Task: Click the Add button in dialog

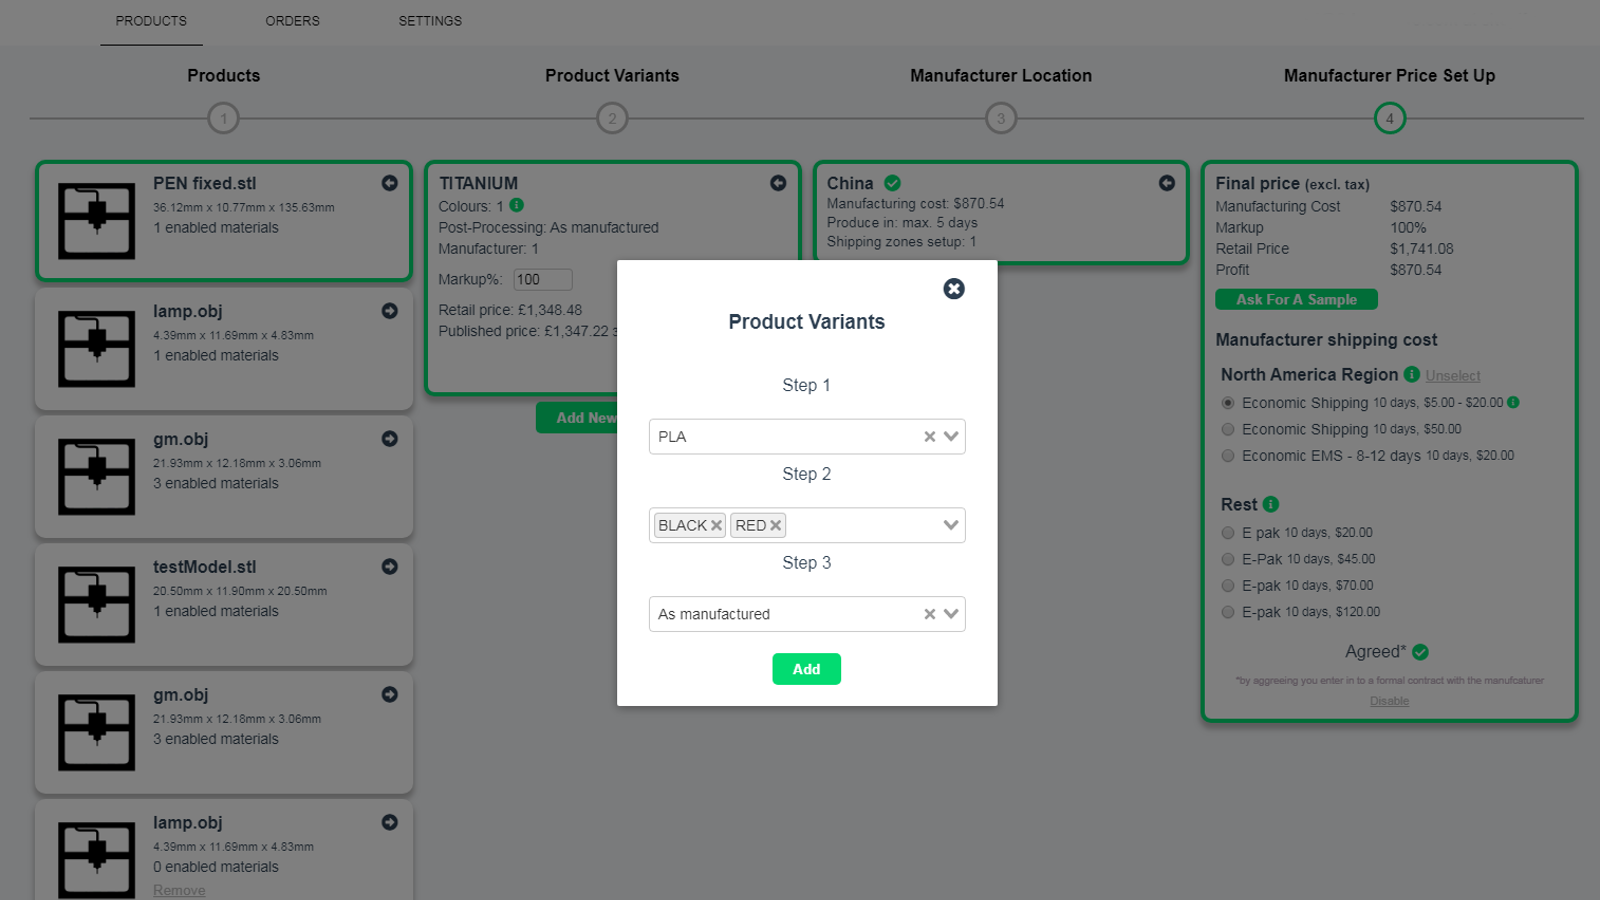Action: pos(806,669)
